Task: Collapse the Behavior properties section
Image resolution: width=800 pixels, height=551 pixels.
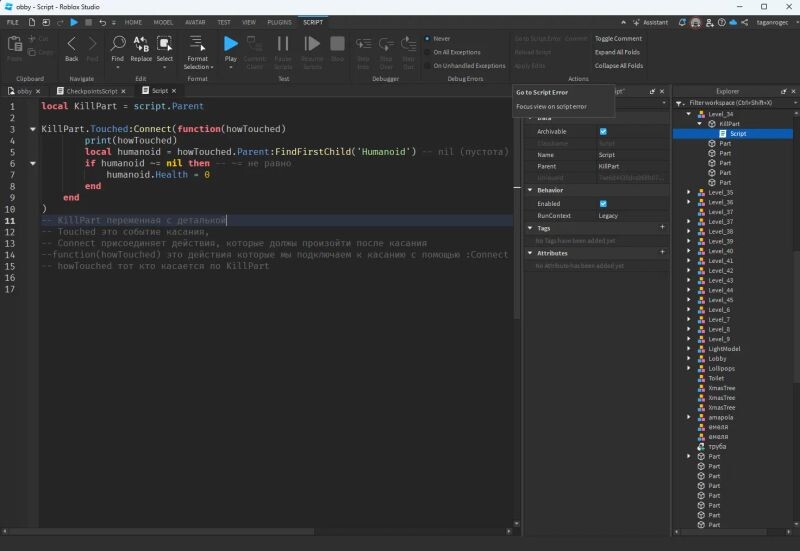Action: click(x=531, y=190)
